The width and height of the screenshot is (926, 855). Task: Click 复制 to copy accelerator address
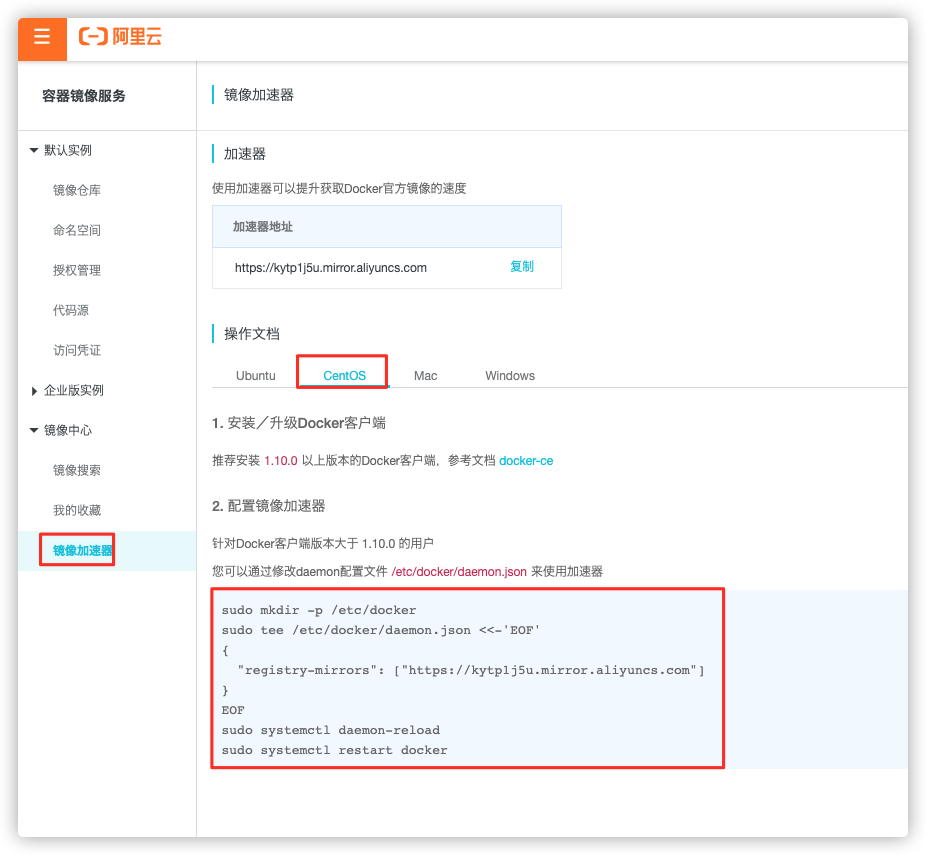point(522,267)
